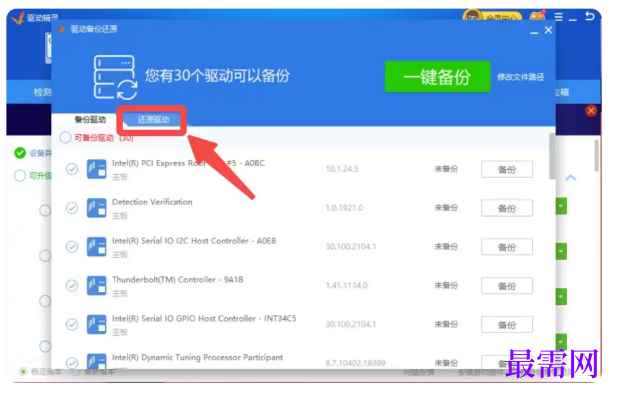Click motherboard icon of Intel PCI Express Root
Screen dimensions: 617x395
point(96,169)
